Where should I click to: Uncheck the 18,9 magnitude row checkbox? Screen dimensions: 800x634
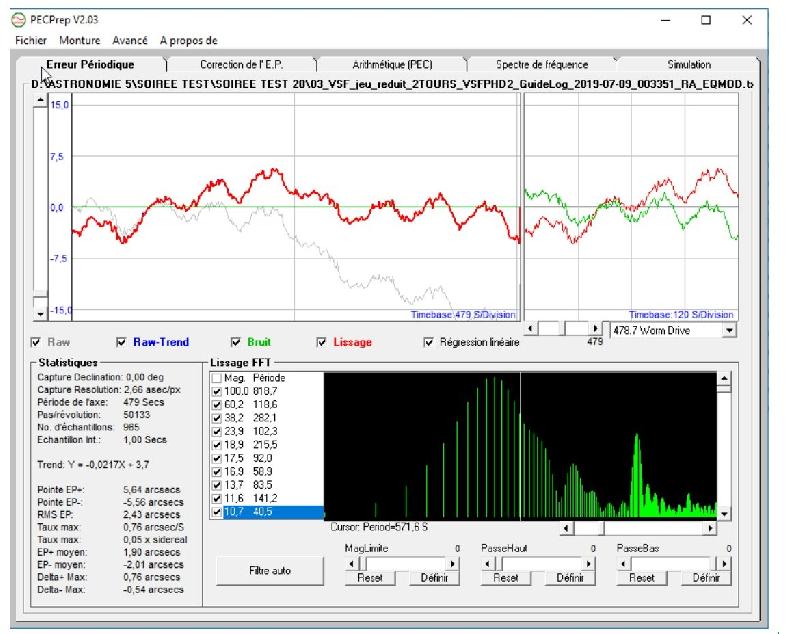[x=217, y=445]
